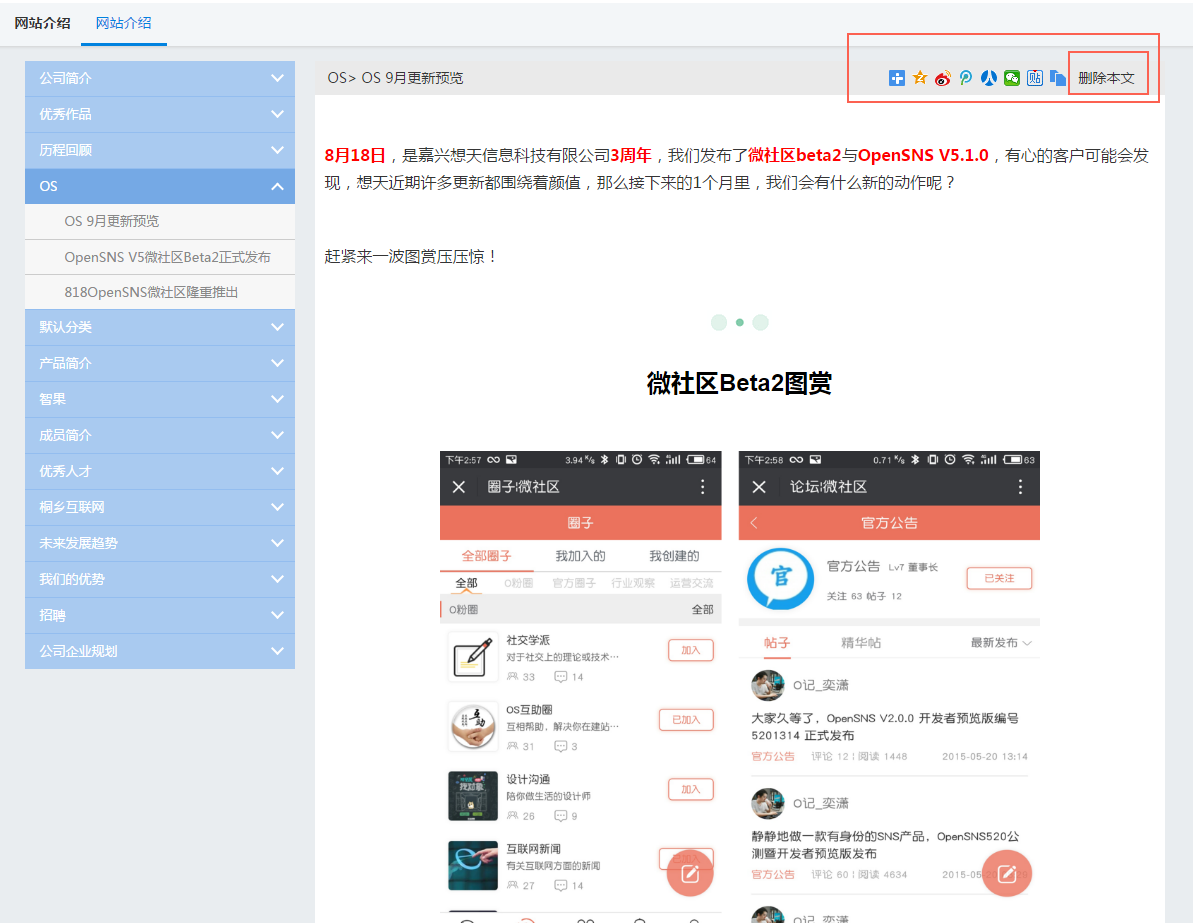1193x923 pixels.
Task: Expand the 产品简介 chevron
Action: (x=277, y=363)
